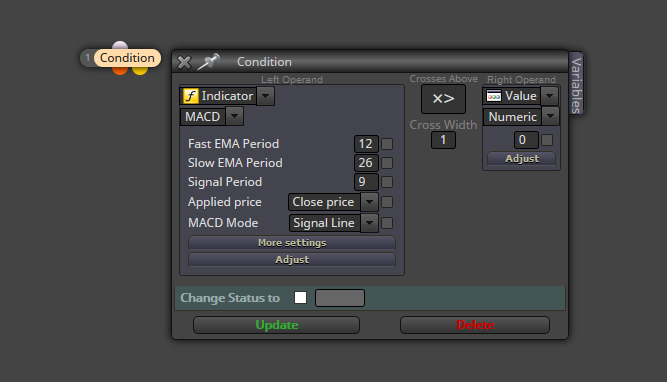Toggle the Slow EMA Period checkbox

click(x=387, y=163)
